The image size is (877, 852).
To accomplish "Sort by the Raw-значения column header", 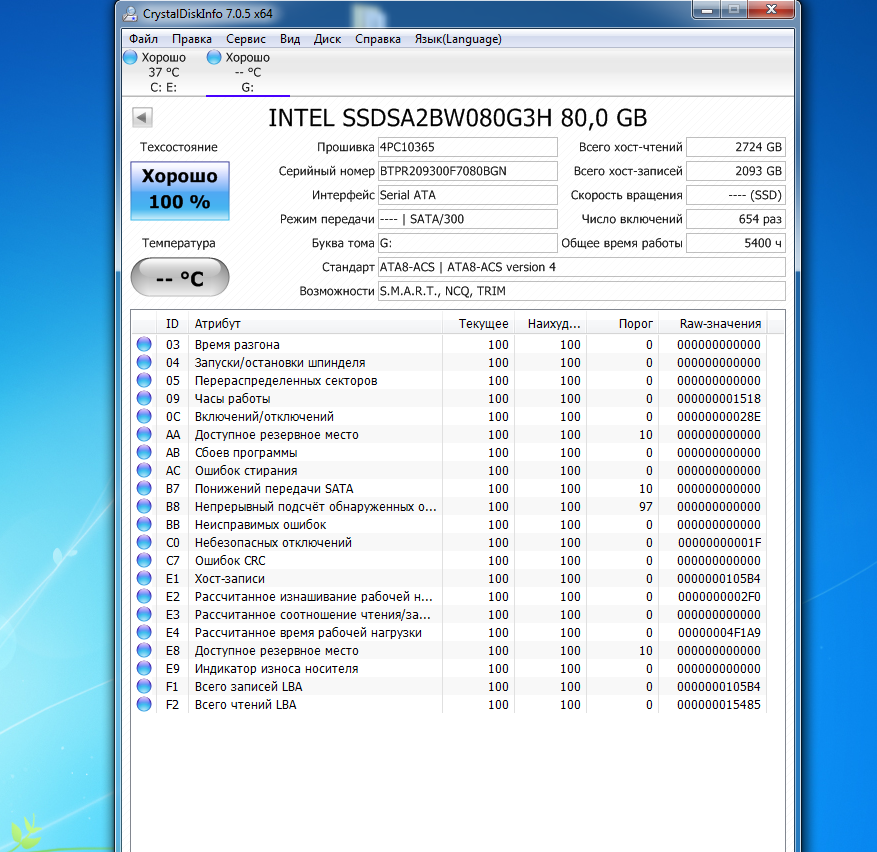I will point(720,324).
